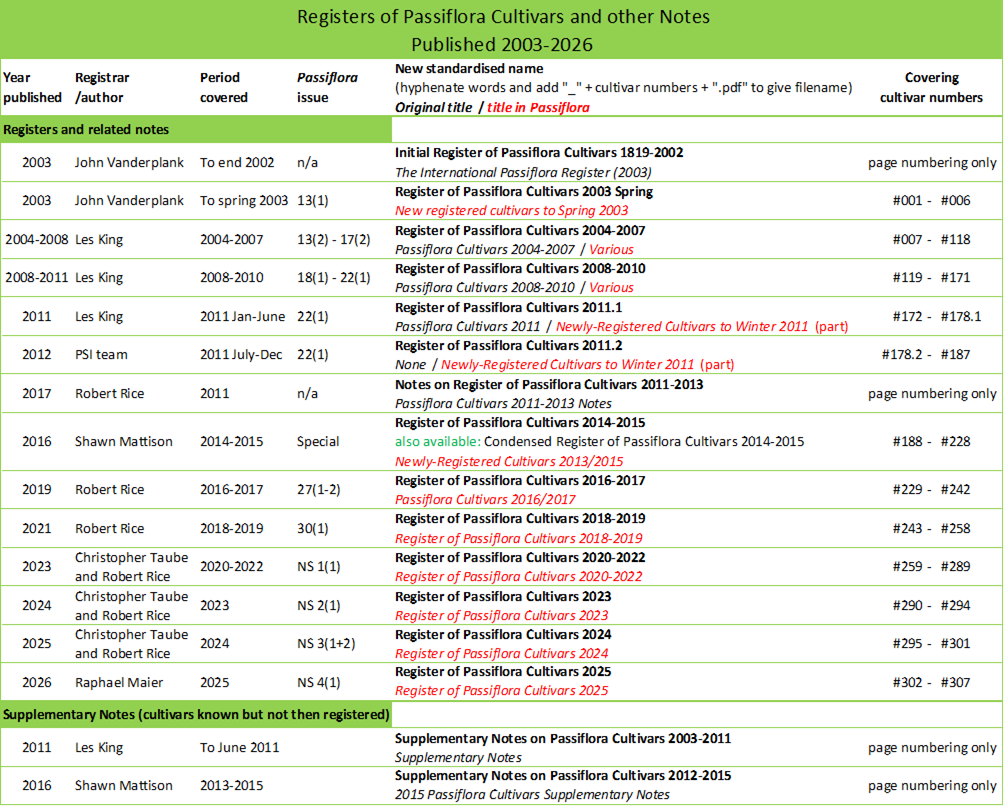Click the issue cell '18(1) - 22(1)'
Screen dimensions: 1004x806
click(x=334, y=277)
